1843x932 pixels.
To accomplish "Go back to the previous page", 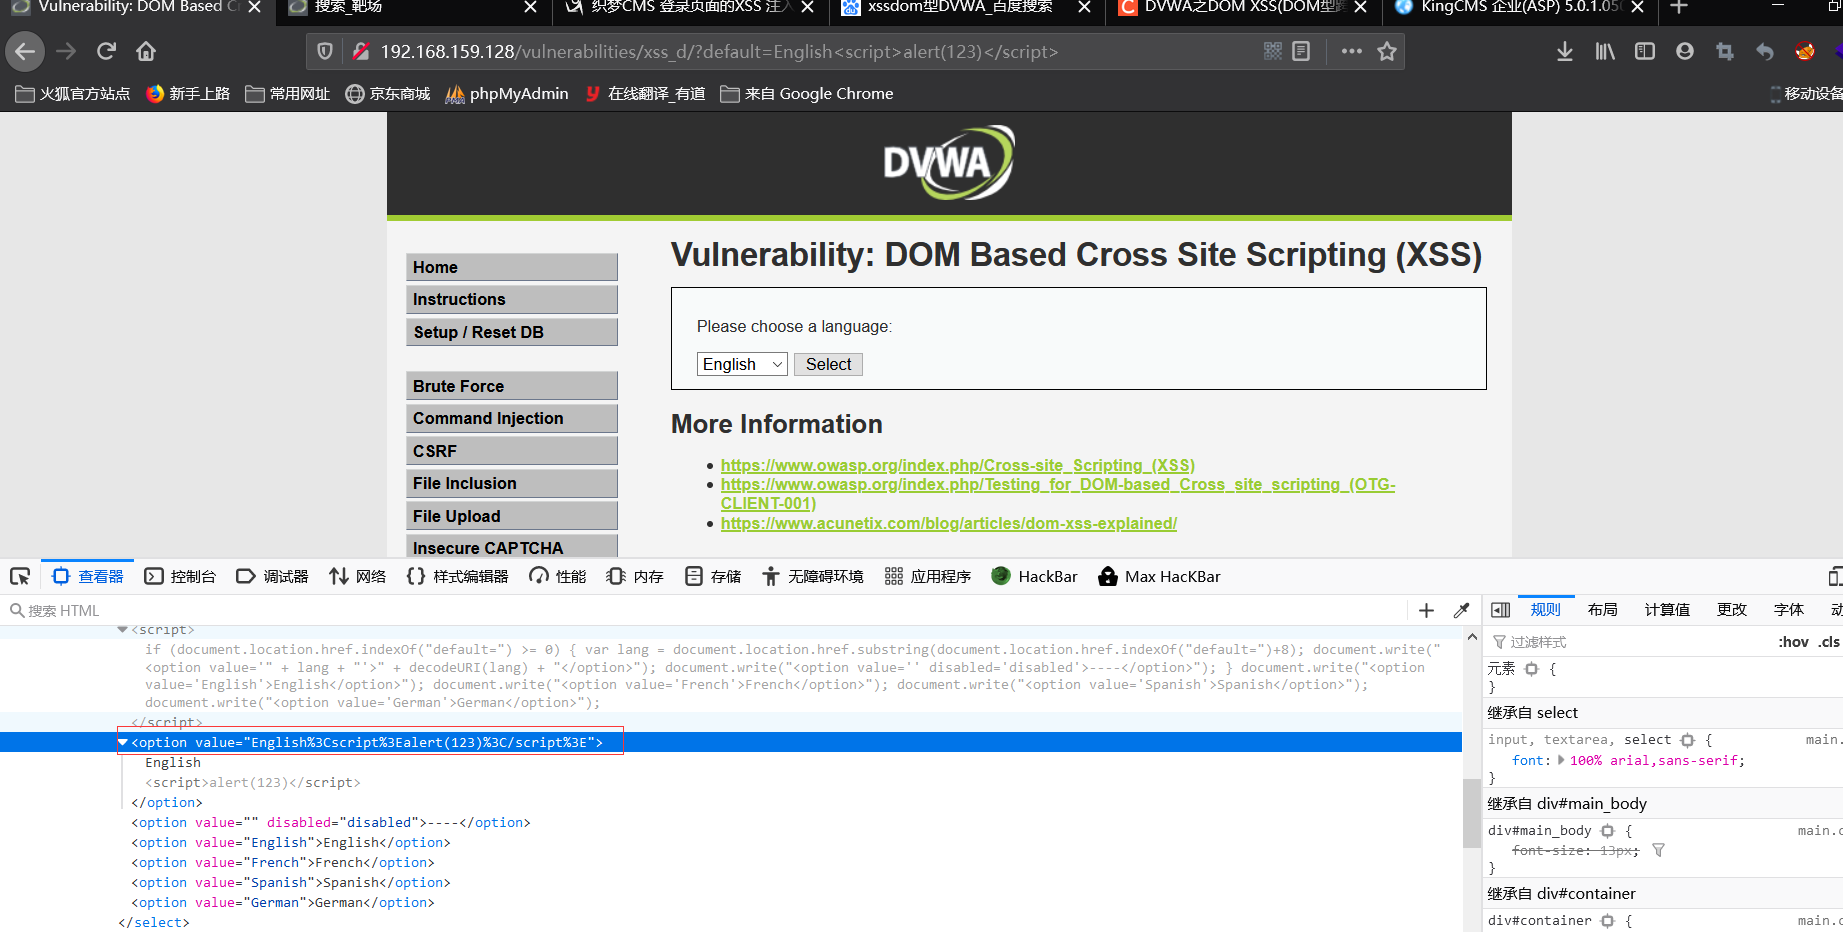I will click(x=25, y=51).
